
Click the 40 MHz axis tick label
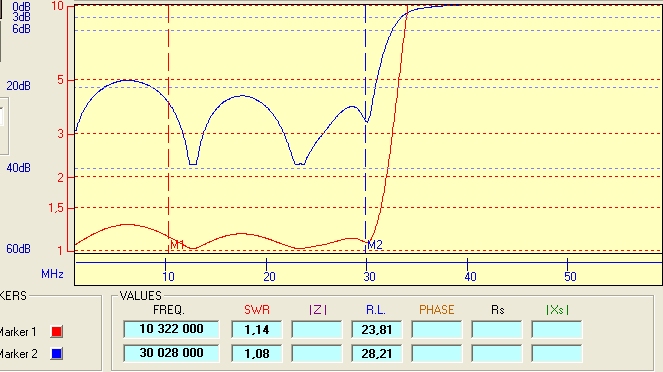470,277
